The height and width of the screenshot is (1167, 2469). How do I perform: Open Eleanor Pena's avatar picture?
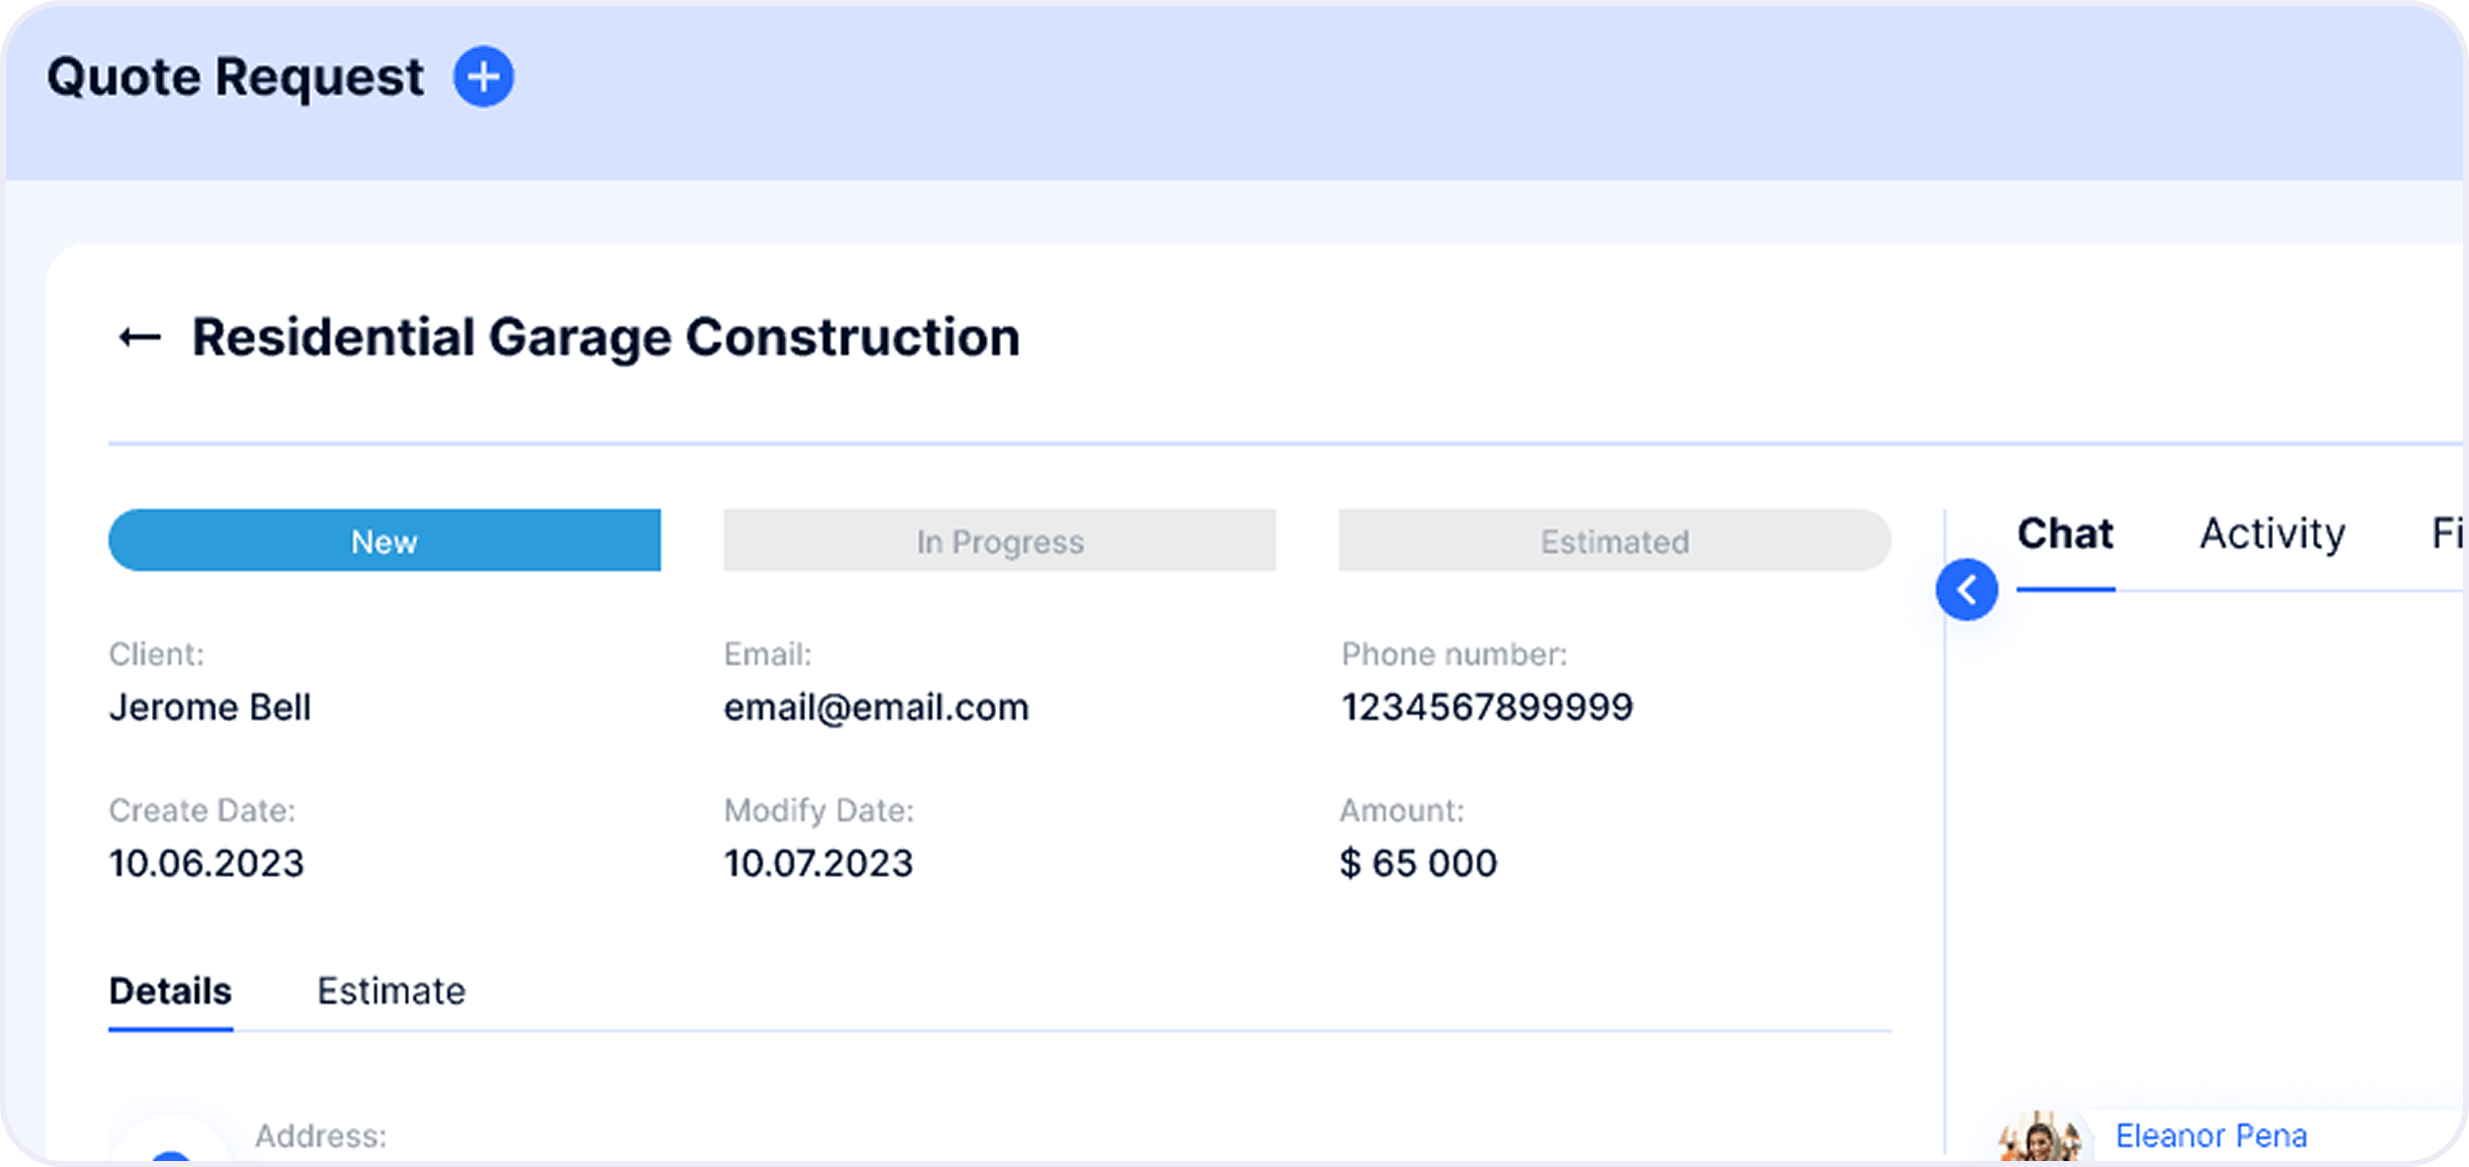tap(2039, 1139)
